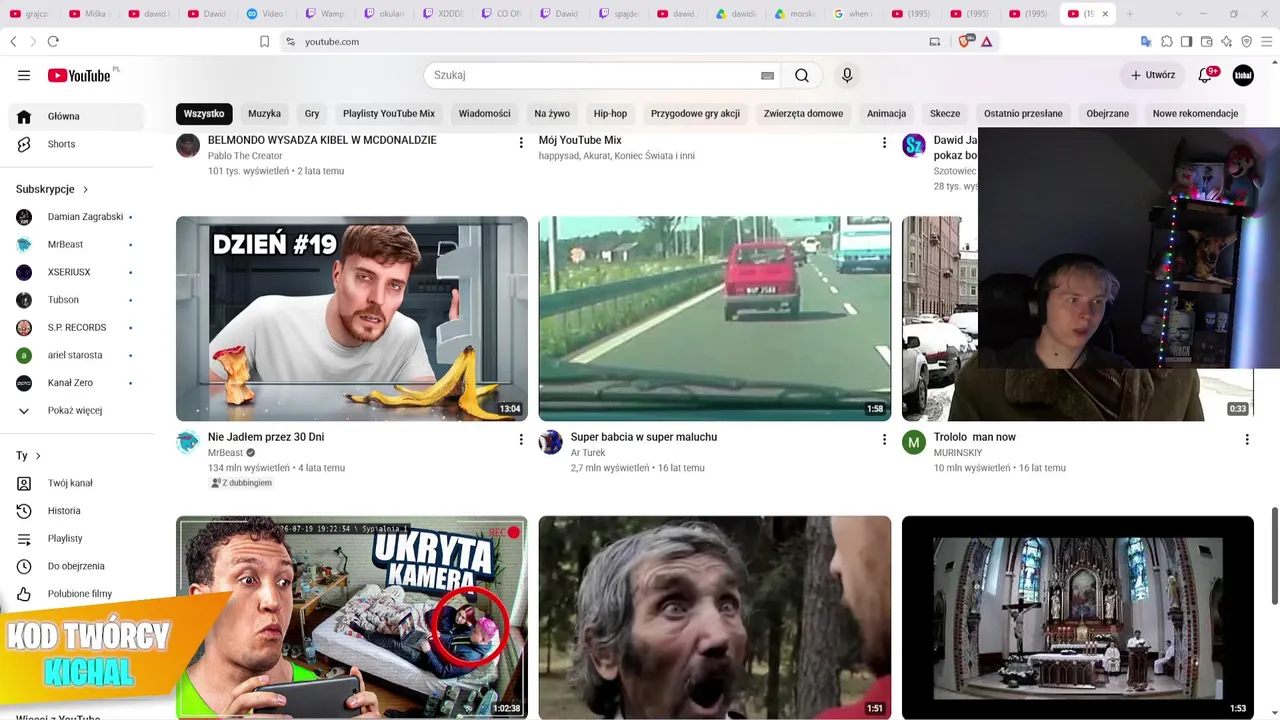The height and width of the screenshot is (720, 1280).
Task: Reload the YouTube page
Action: [x=53, y=41]
